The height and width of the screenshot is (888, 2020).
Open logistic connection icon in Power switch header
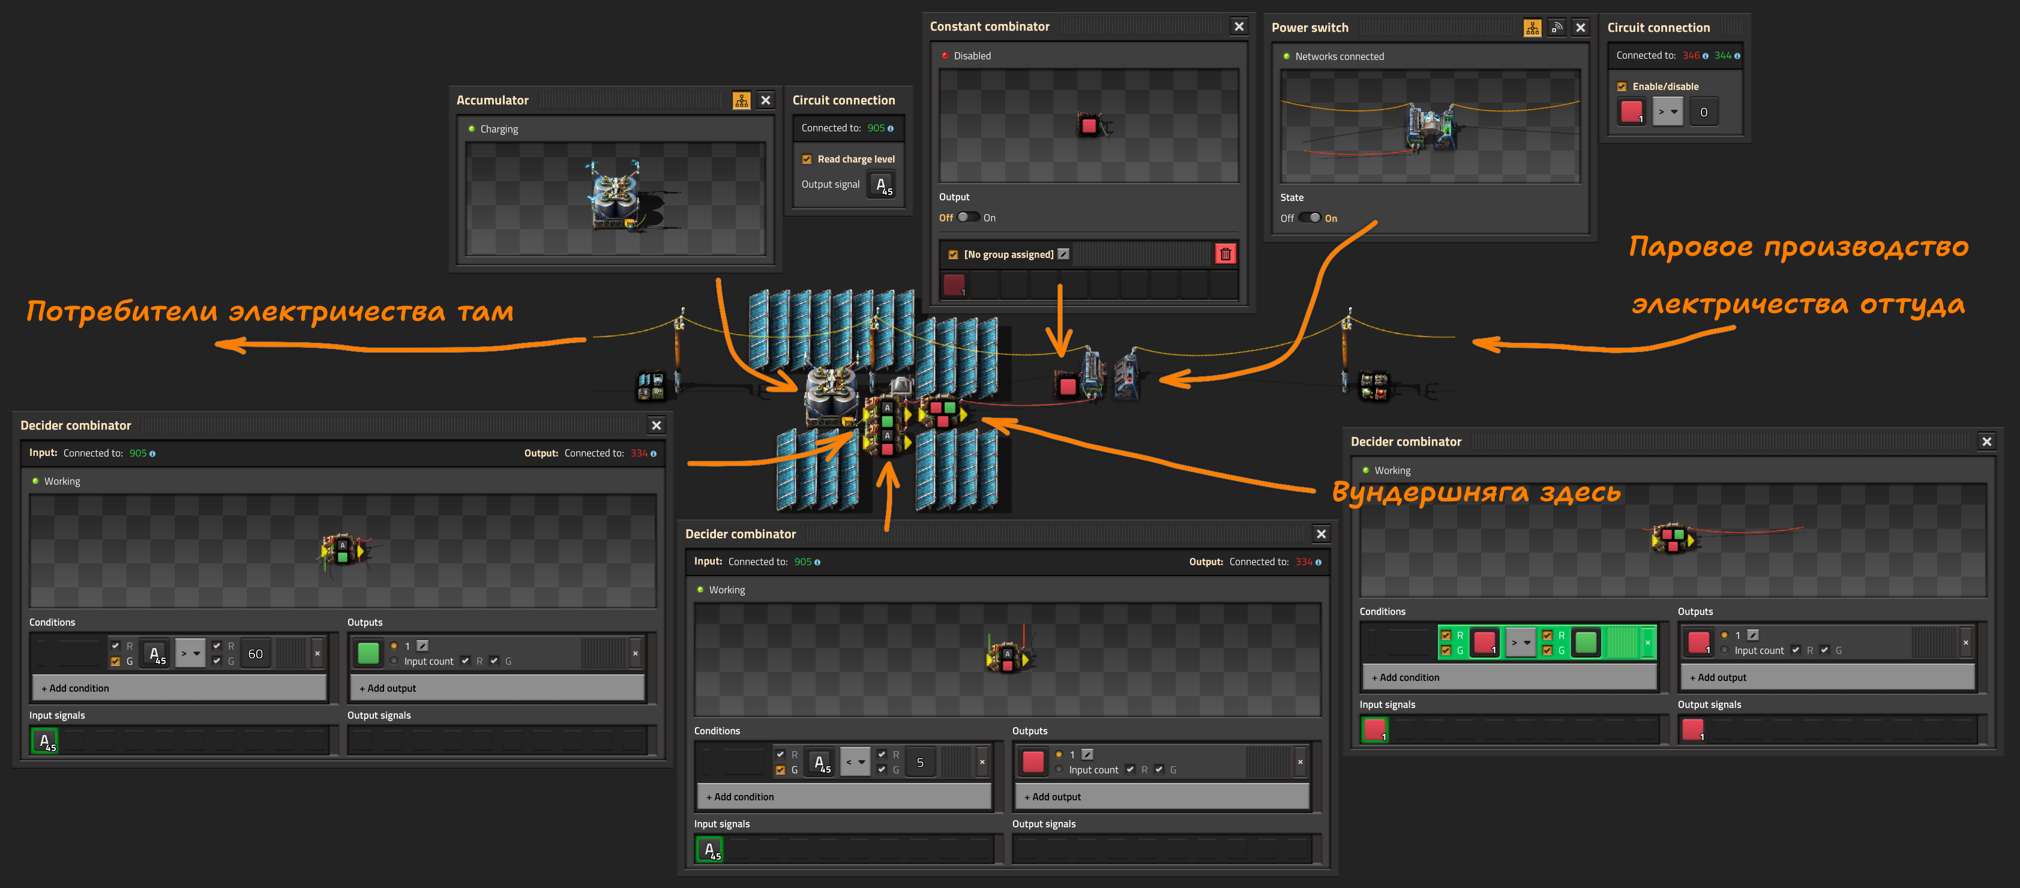[1556, 28]
